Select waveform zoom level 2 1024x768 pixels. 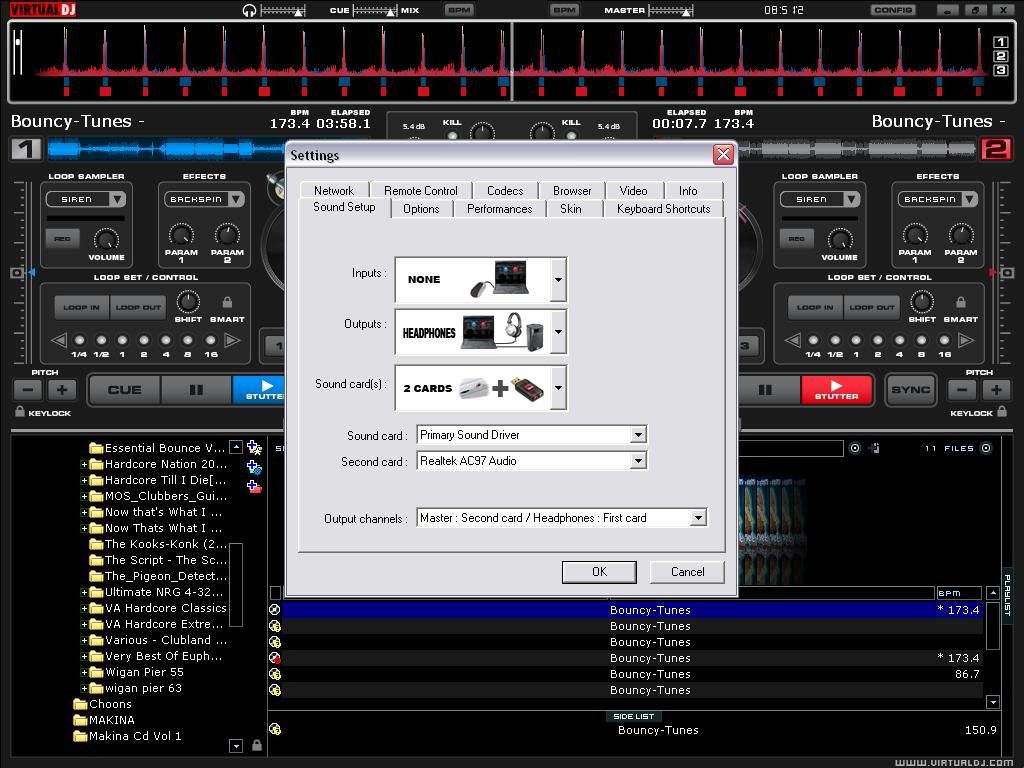click(x=1000, y=56)
